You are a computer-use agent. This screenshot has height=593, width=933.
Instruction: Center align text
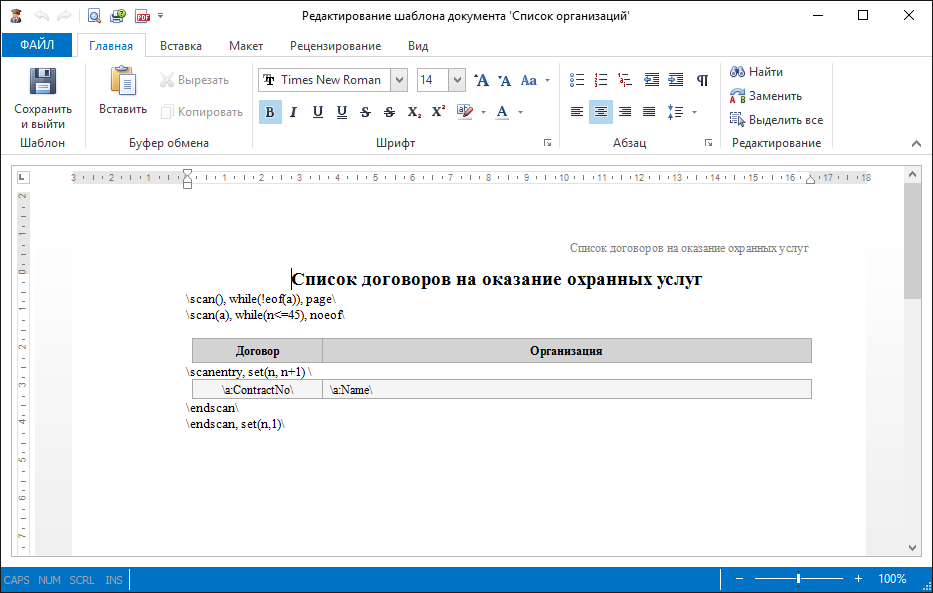pos(601,112)
